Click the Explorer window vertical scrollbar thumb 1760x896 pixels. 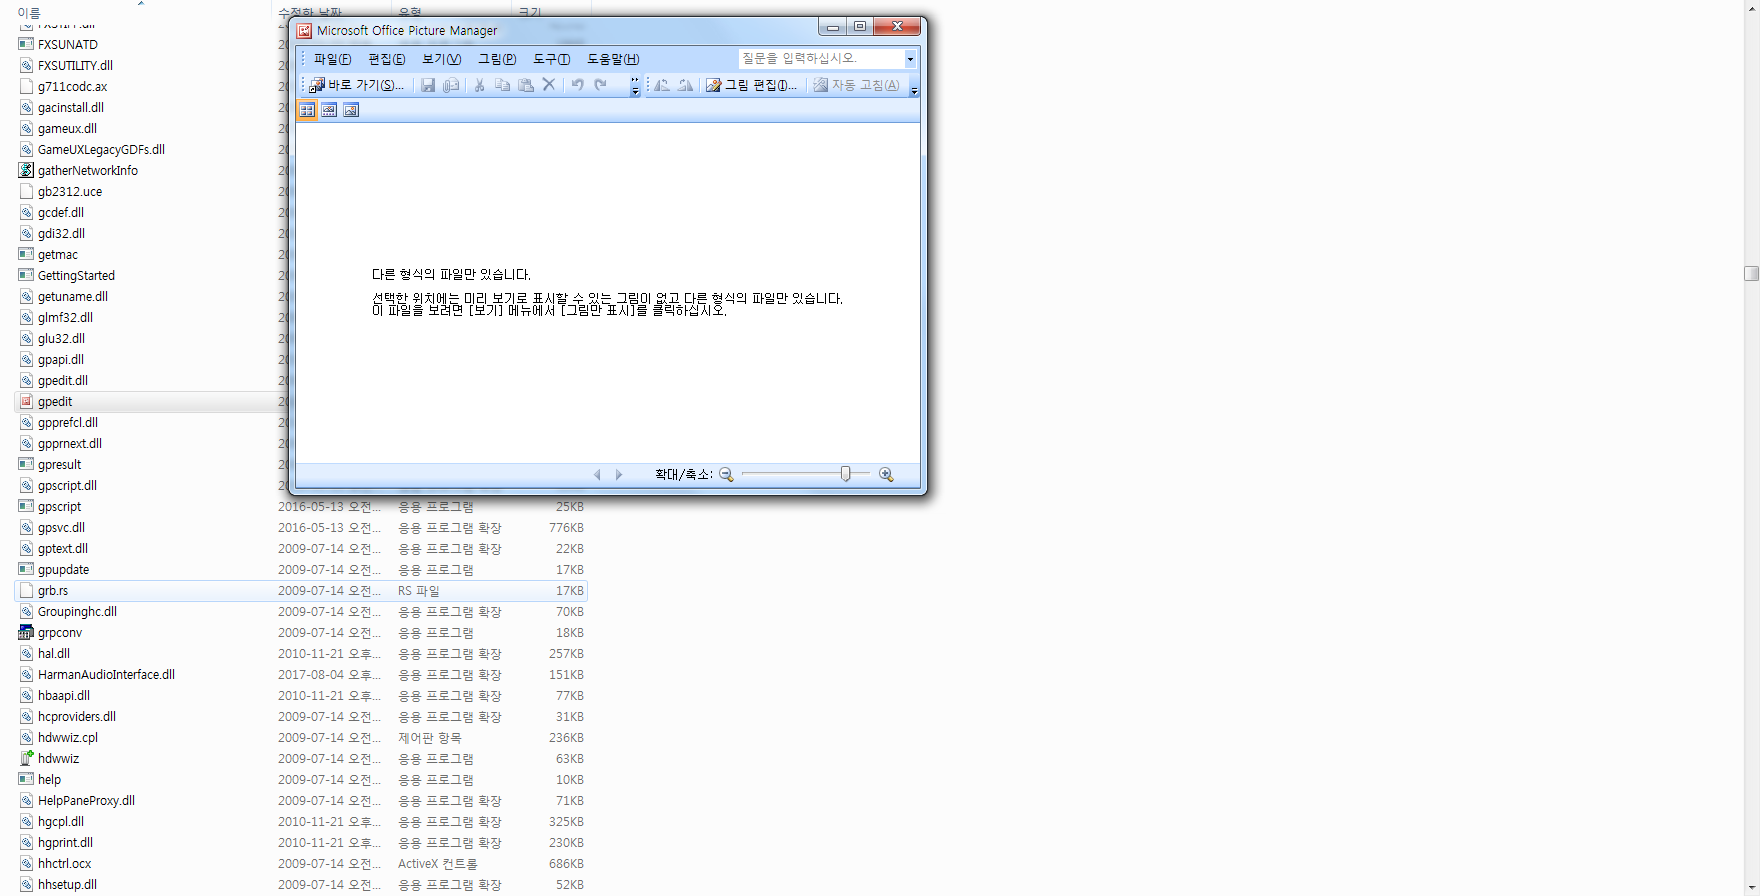click(x=1751, y=273)
